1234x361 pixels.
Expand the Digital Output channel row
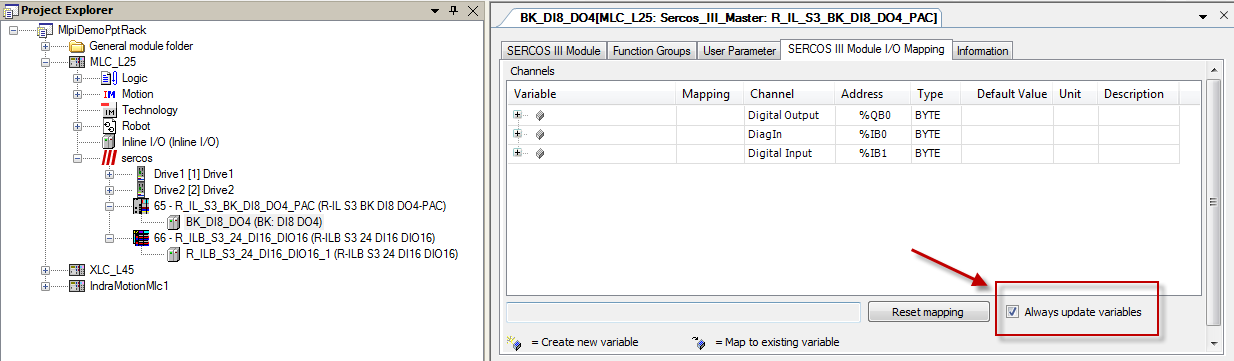point(518,115)
